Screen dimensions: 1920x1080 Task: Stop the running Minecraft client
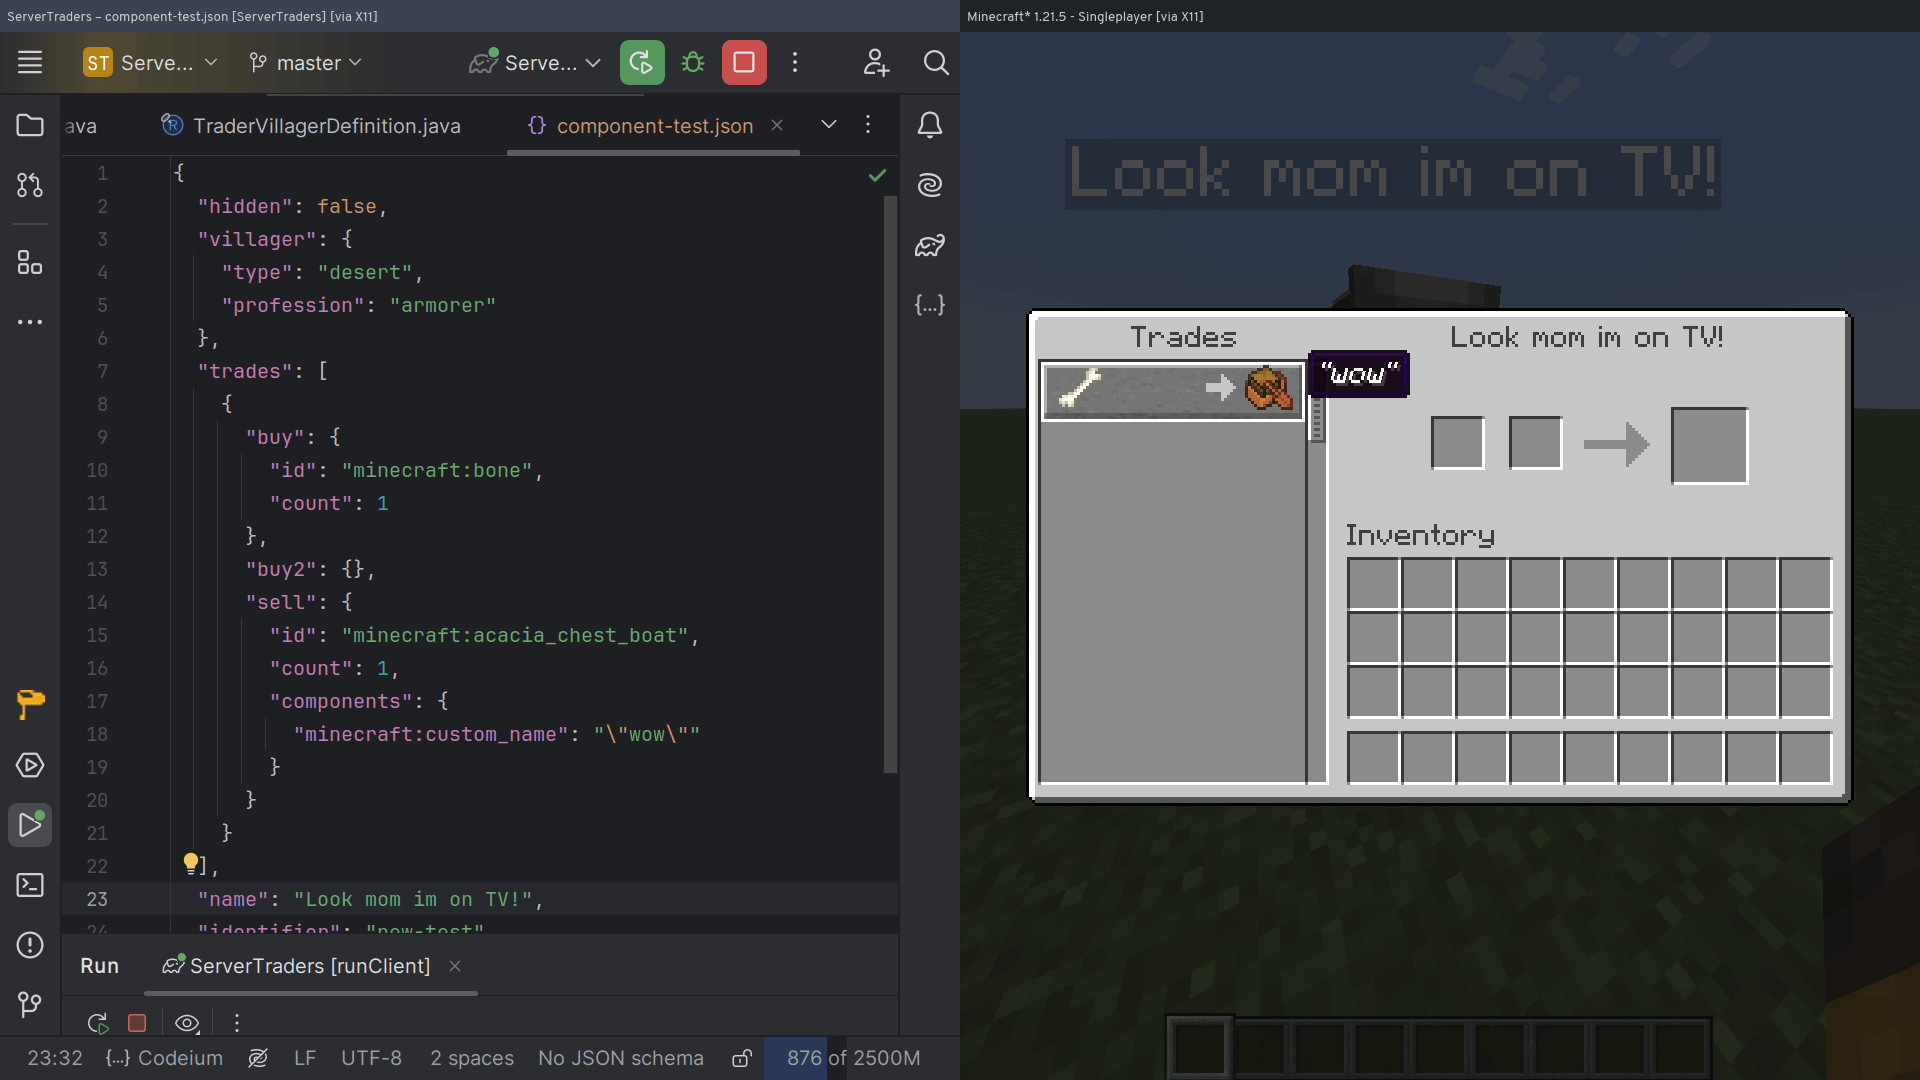pyautogui.click(x=744, y=62)
